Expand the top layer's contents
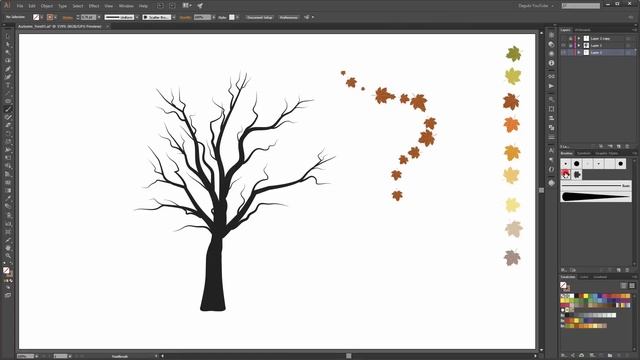The width and height of the screenshot is (640, 360). click(x=579, y=38)
